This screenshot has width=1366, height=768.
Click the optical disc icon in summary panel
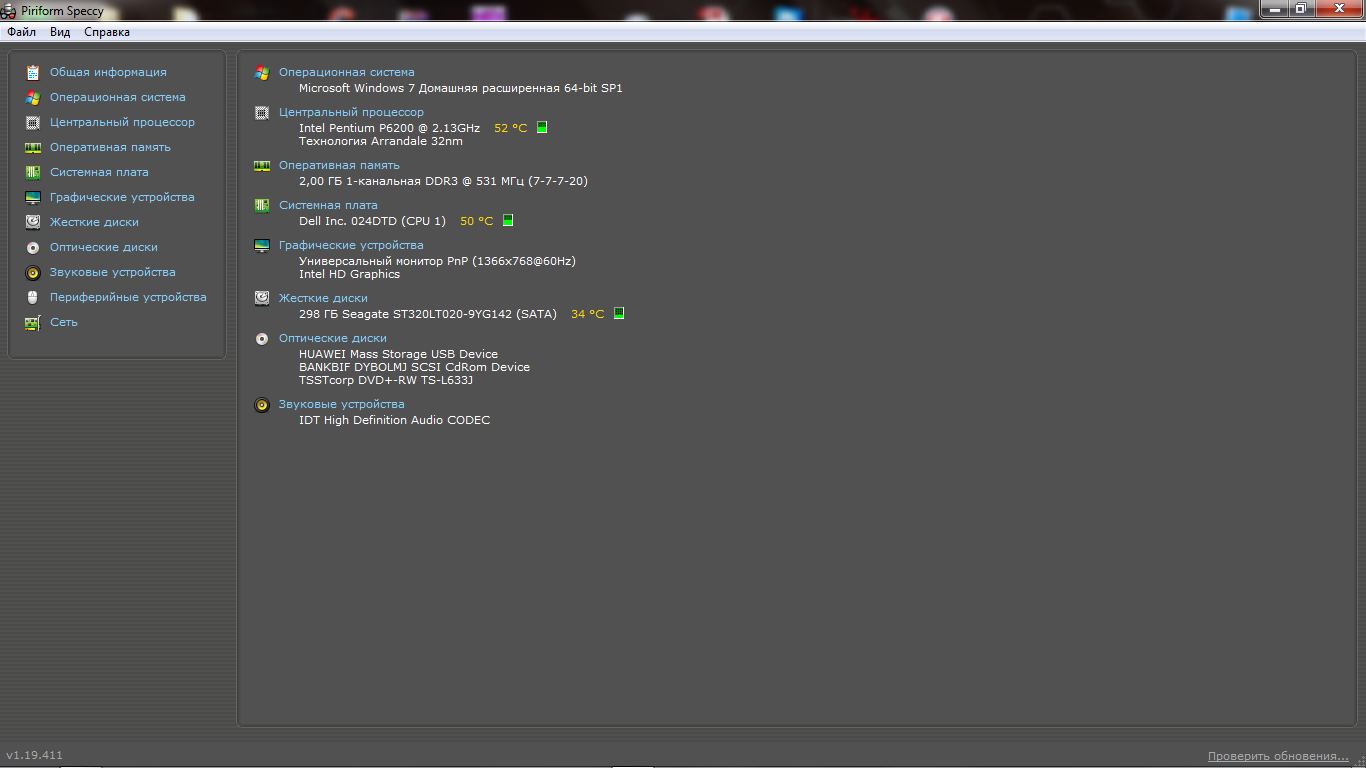pyautogui.click(x=262, y=339)
